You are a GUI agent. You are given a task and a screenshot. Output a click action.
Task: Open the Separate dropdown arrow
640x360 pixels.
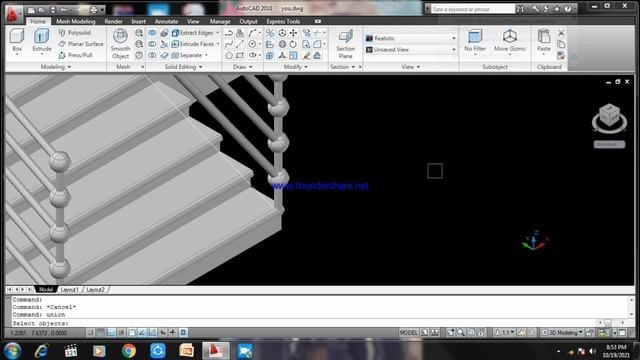pyautogui.click(x=207, y=55)
